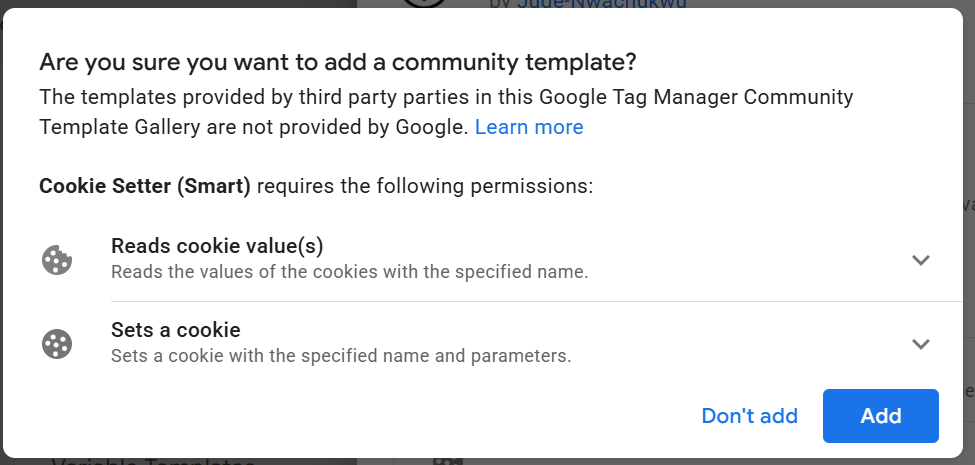The width and height of the screenshot is (975, 465).
Task: Click the bold Cookie Setter (Smart) name
Action: click(145, 186)
